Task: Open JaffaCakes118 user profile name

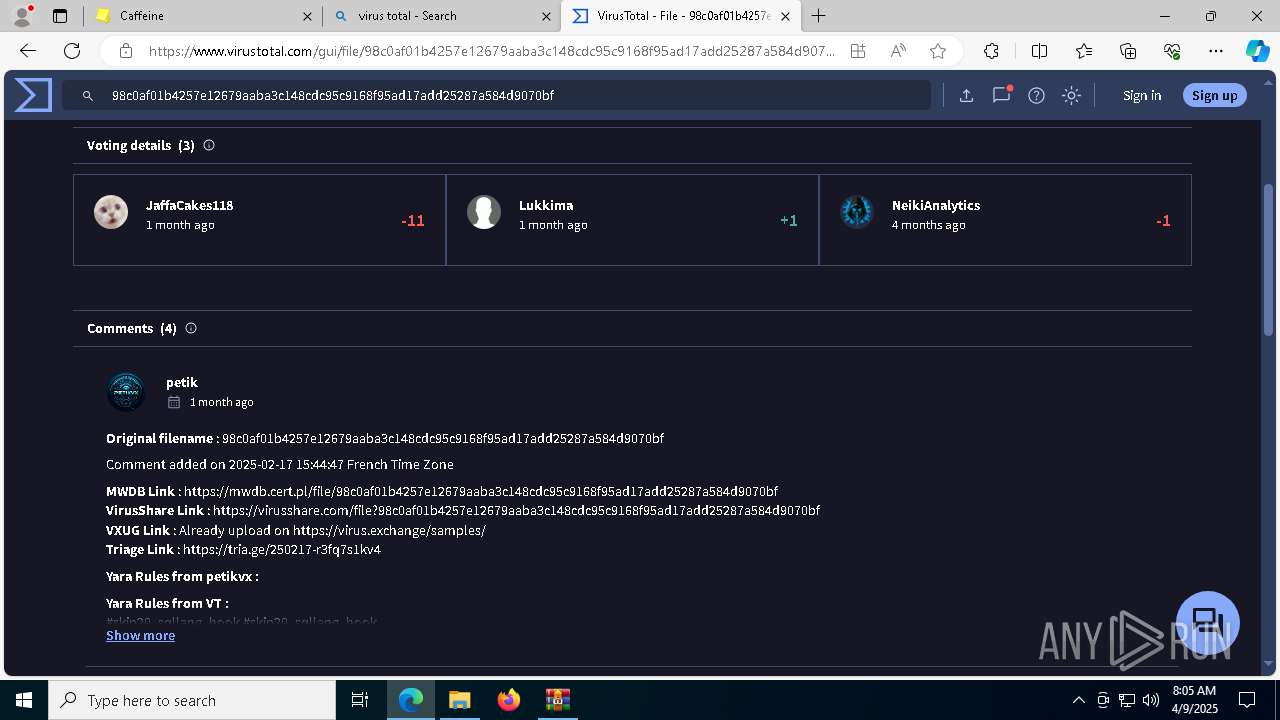Action: [x=189, y=205]
